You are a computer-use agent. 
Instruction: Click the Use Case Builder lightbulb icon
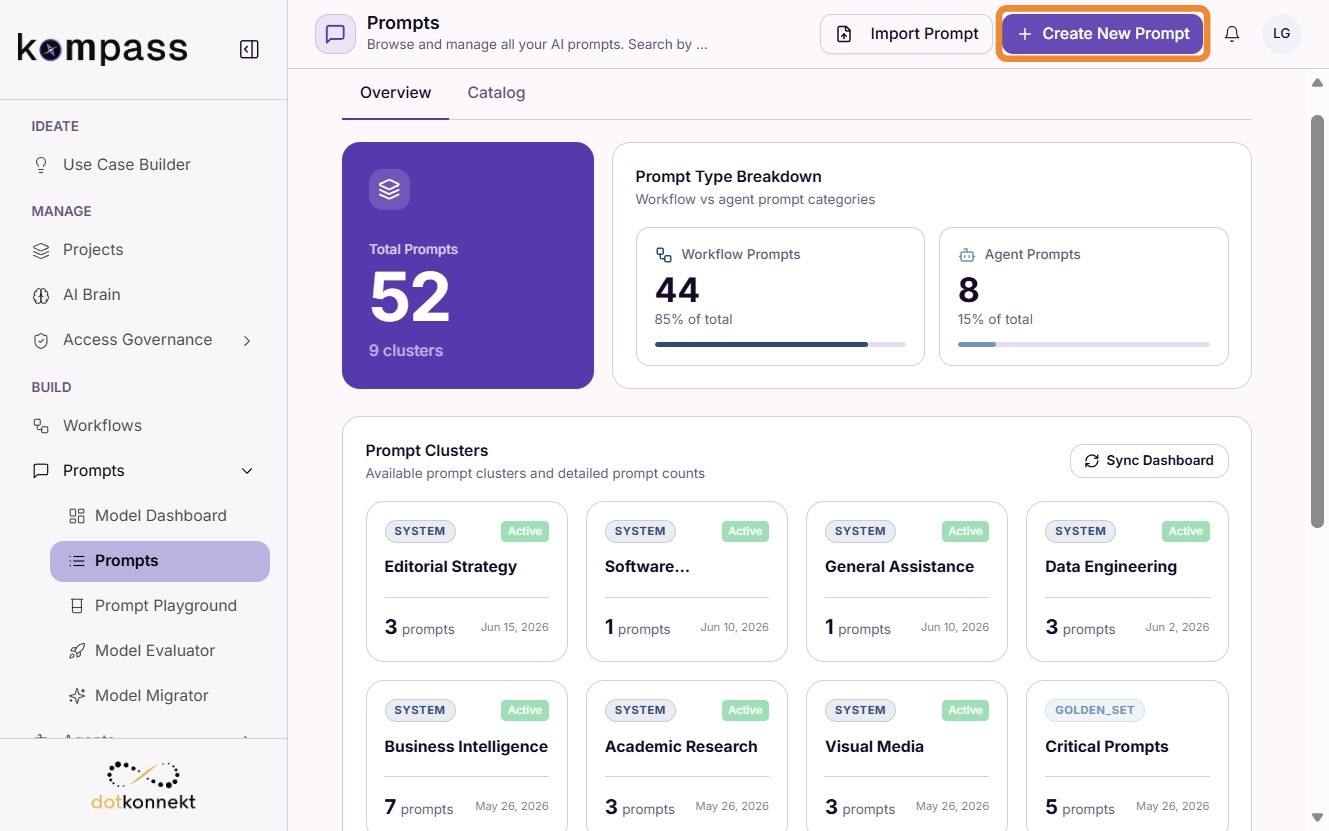click(41, 165)
